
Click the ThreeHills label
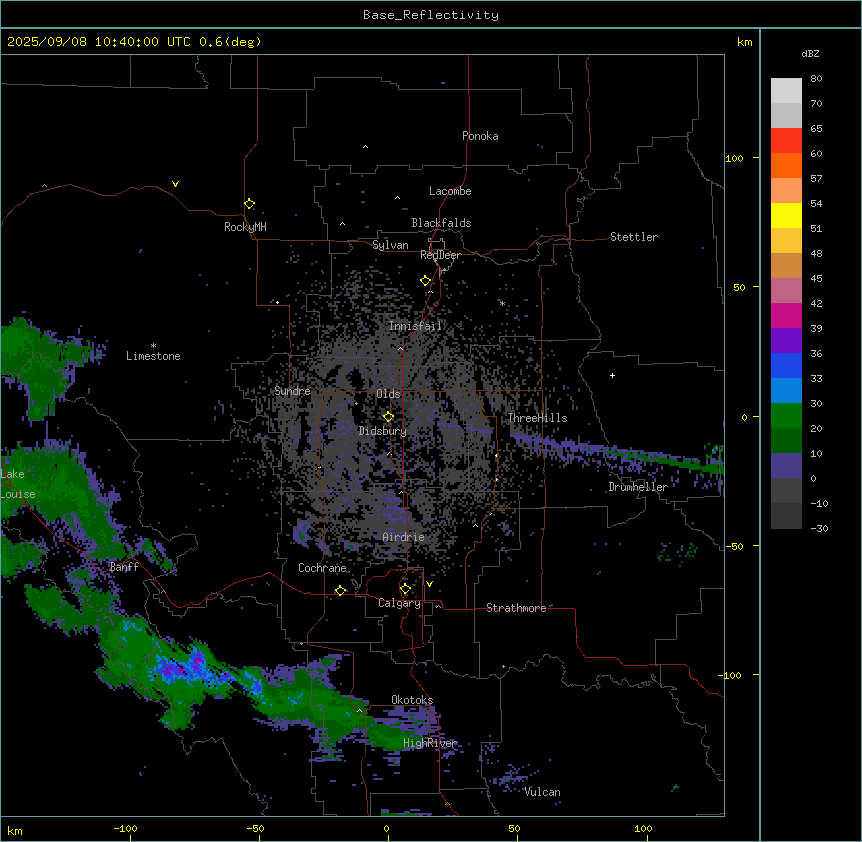click(x=537, y=418)
